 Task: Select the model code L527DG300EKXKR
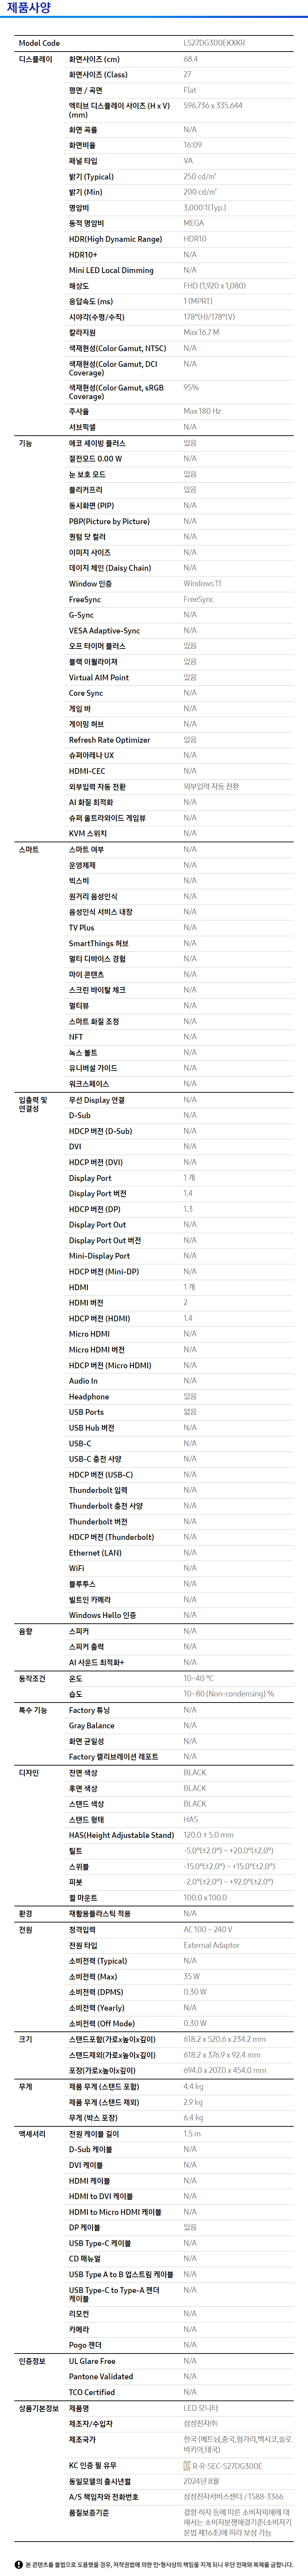click(x=214, y=43)
